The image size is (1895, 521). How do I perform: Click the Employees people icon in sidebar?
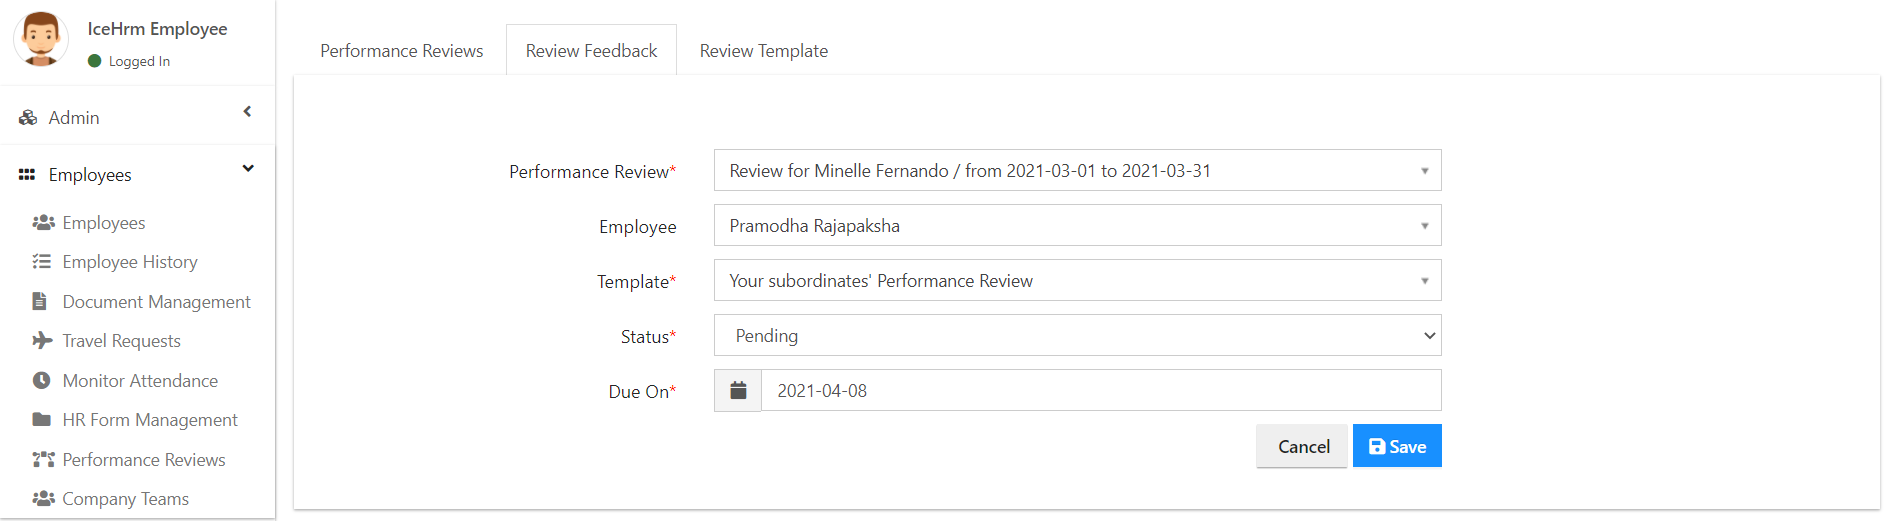(x=43, y=223)
